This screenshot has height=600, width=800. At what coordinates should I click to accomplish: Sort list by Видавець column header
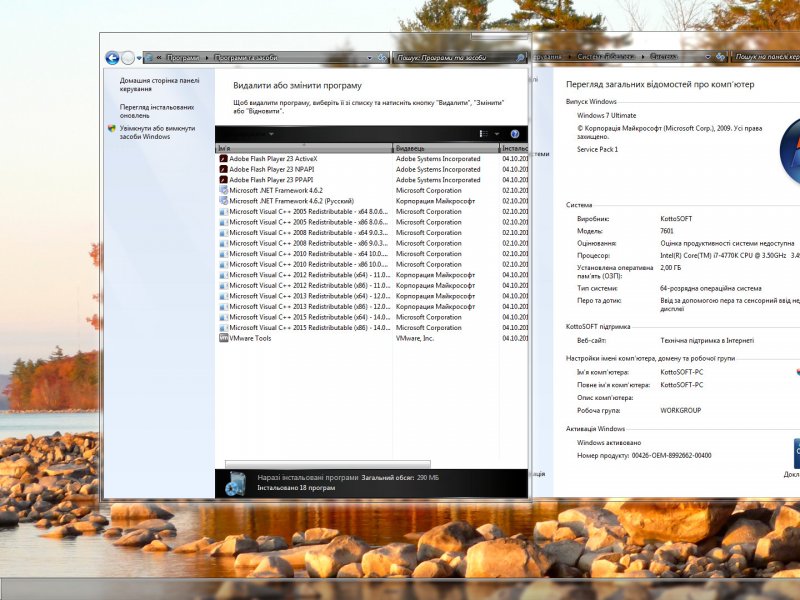(446, 148)
